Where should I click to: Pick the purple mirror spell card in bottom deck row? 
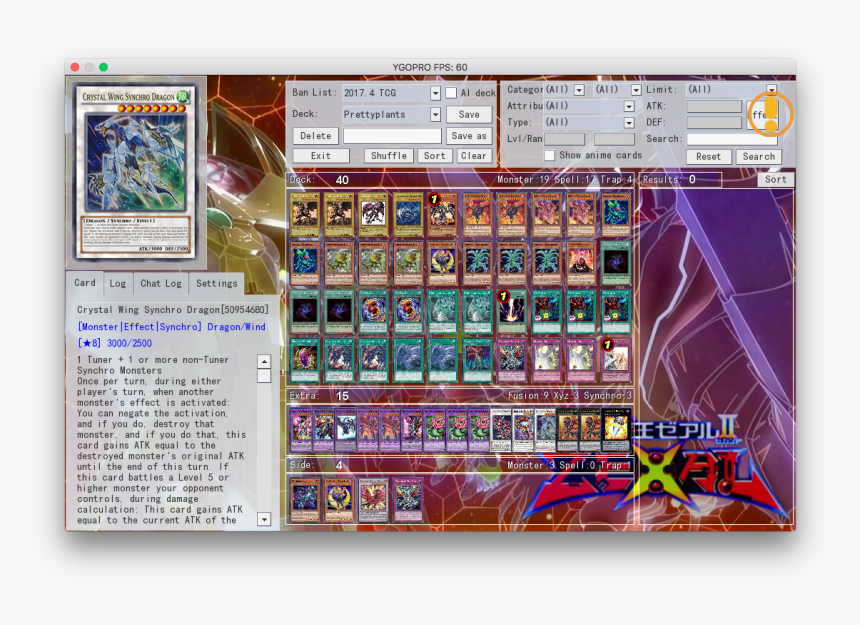pyautogui.click(x=304, y=360)
